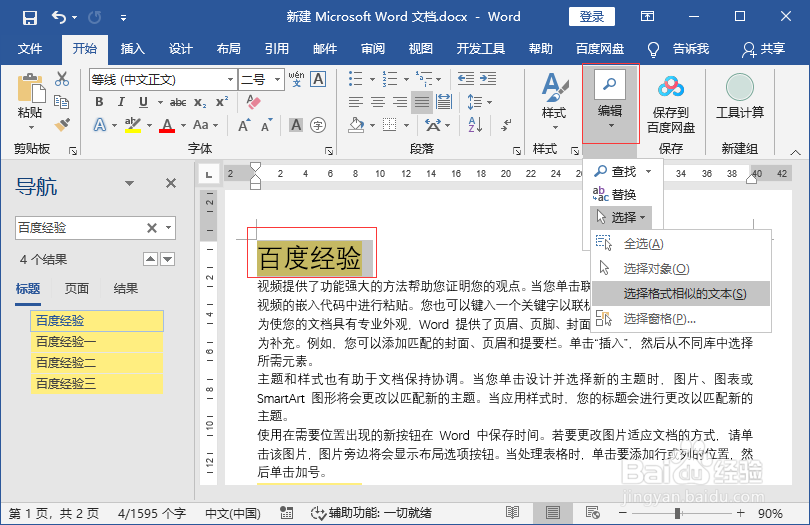Toggle Superscript formatting

coord(222,102)
